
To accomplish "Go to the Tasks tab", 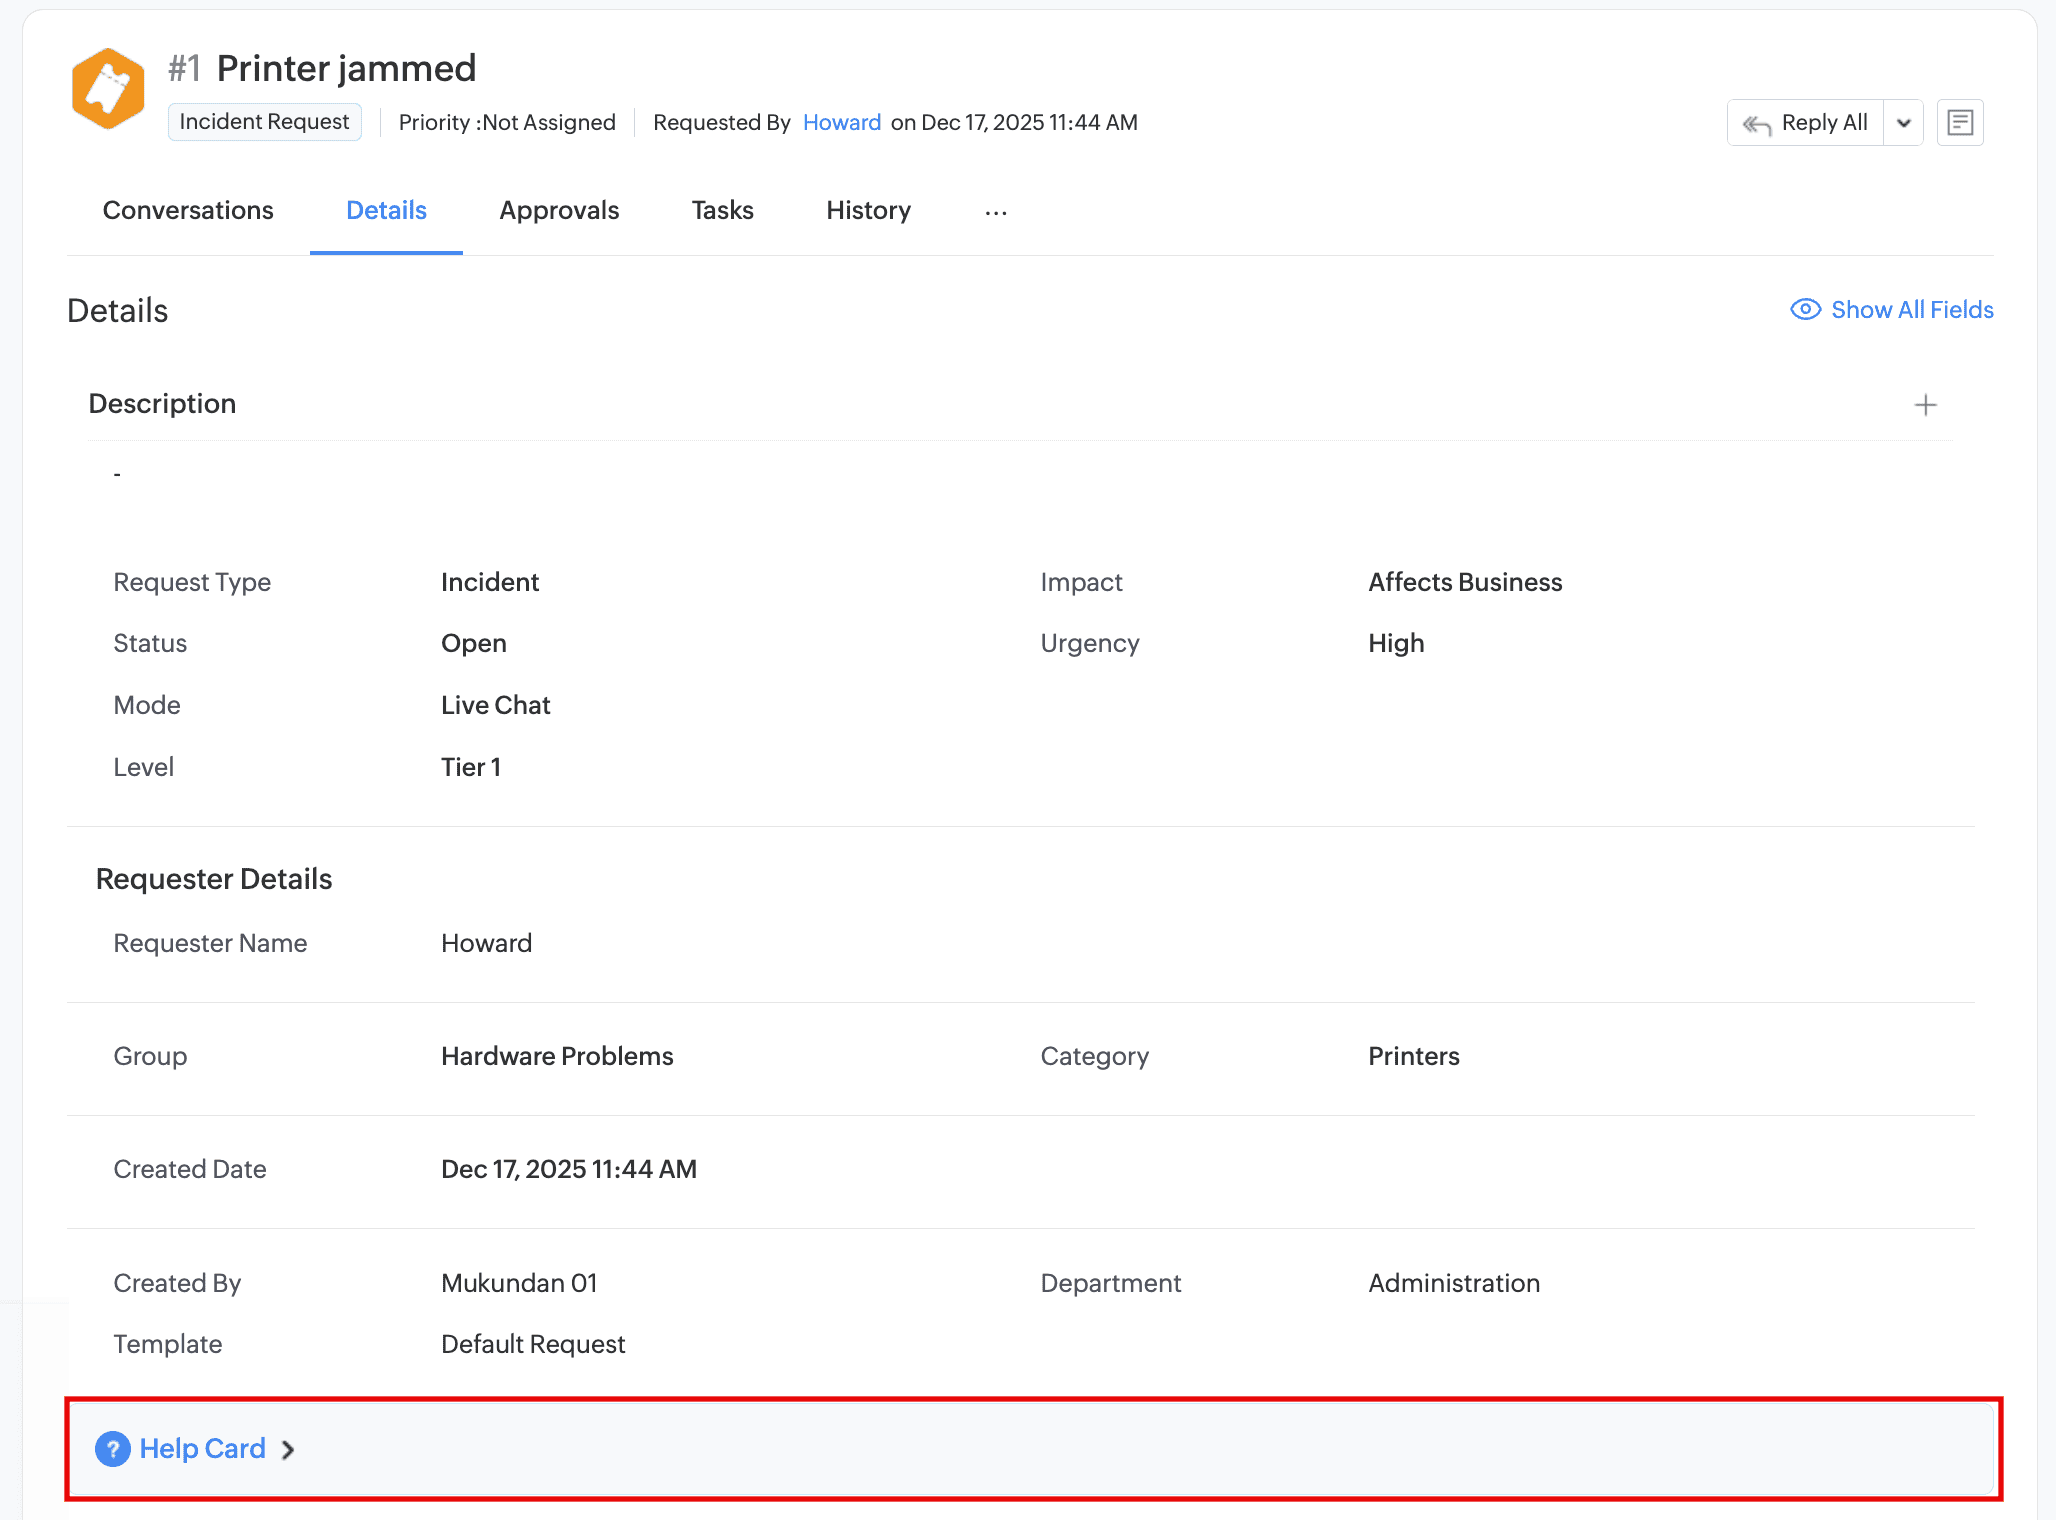I will 722,211.
